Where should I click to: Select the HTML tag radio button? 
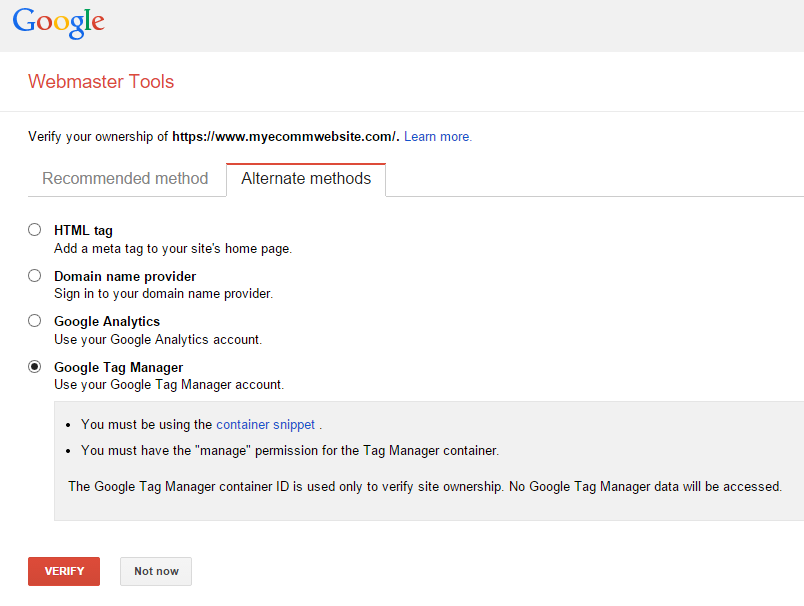click(x=35, y=230)
